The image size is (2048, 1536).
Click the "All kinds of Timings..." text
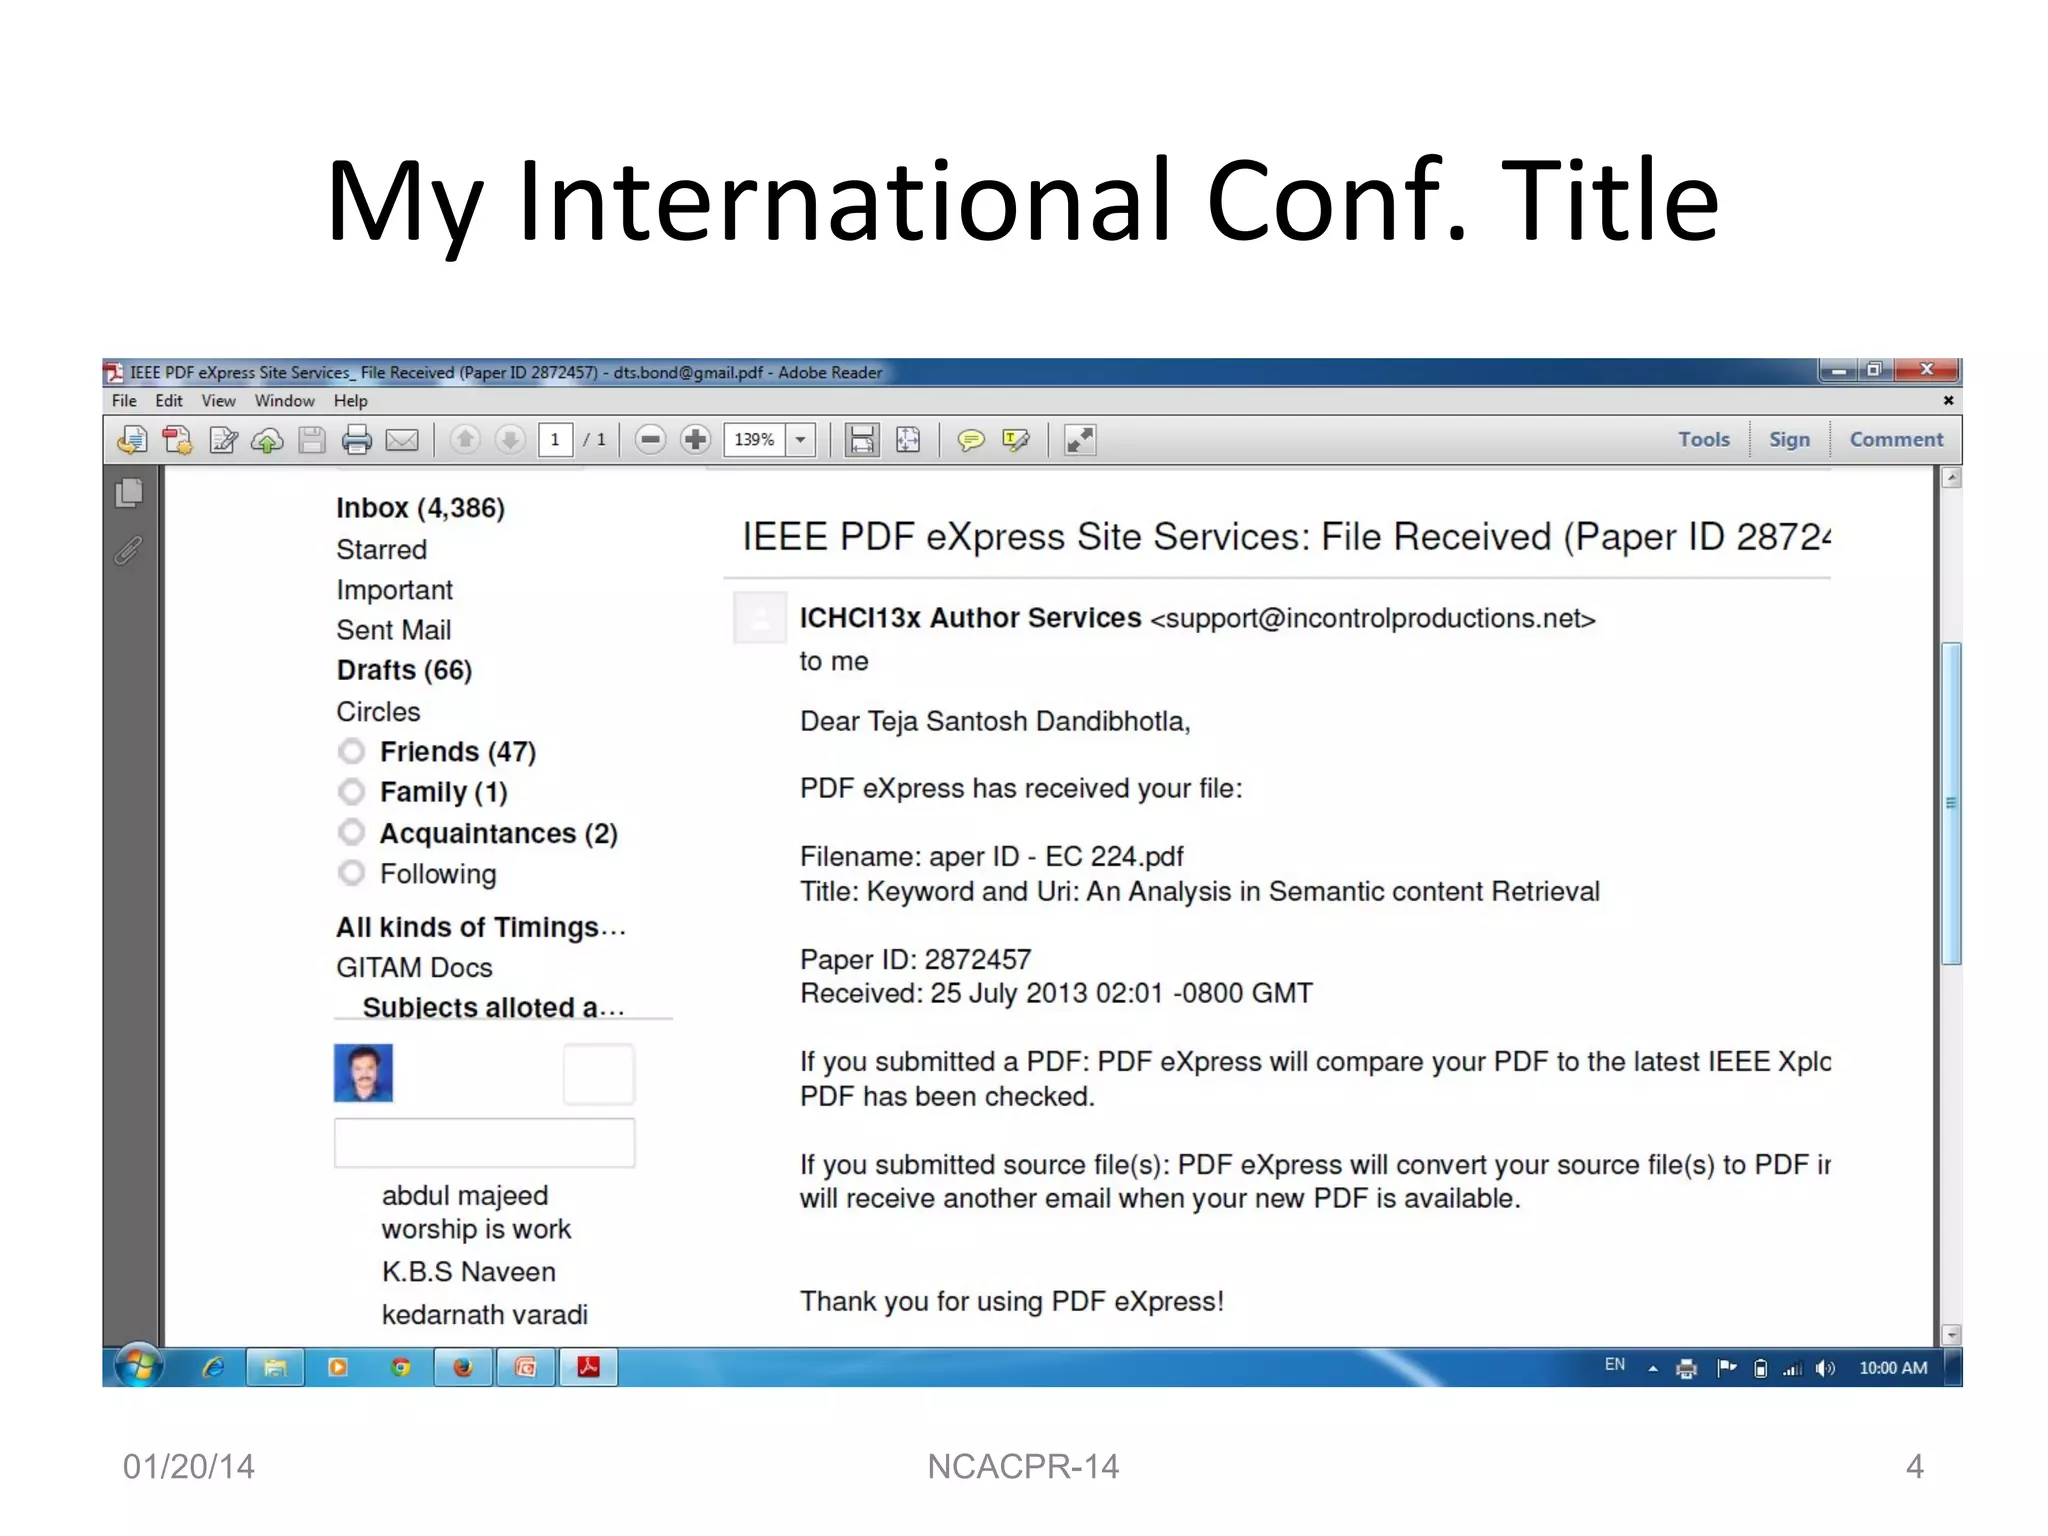pos(481,928)
